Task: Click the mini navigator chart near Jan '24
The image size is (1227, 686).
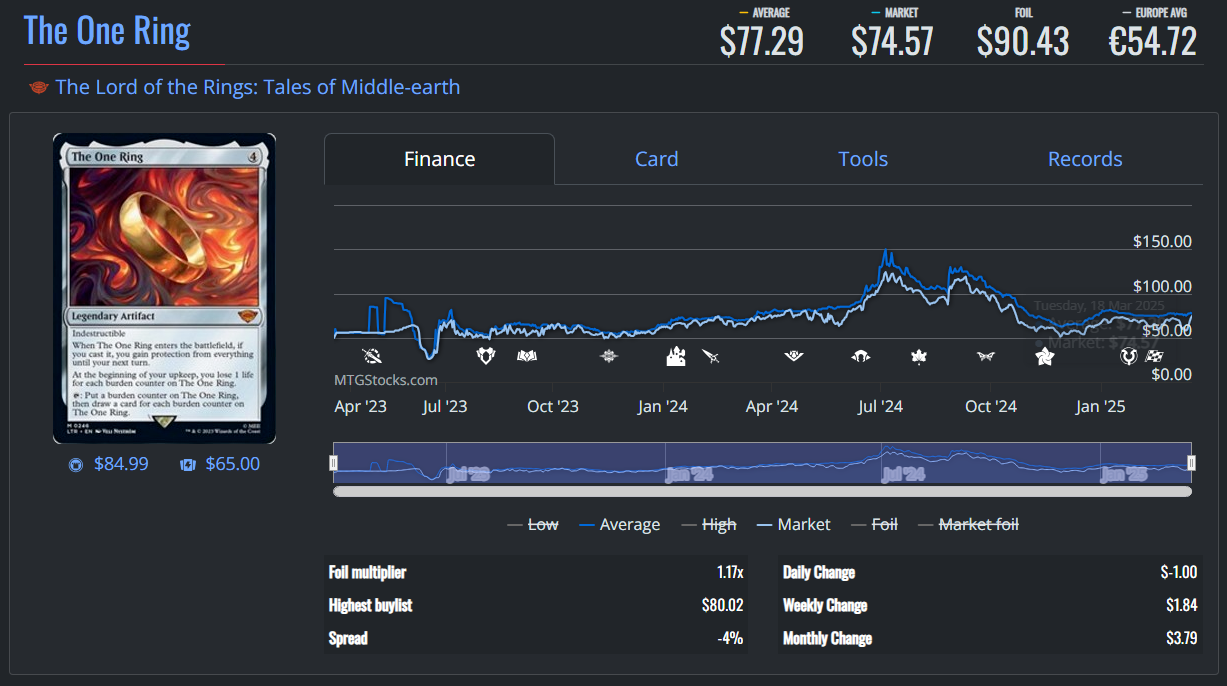Action: (x=690, y=472)
